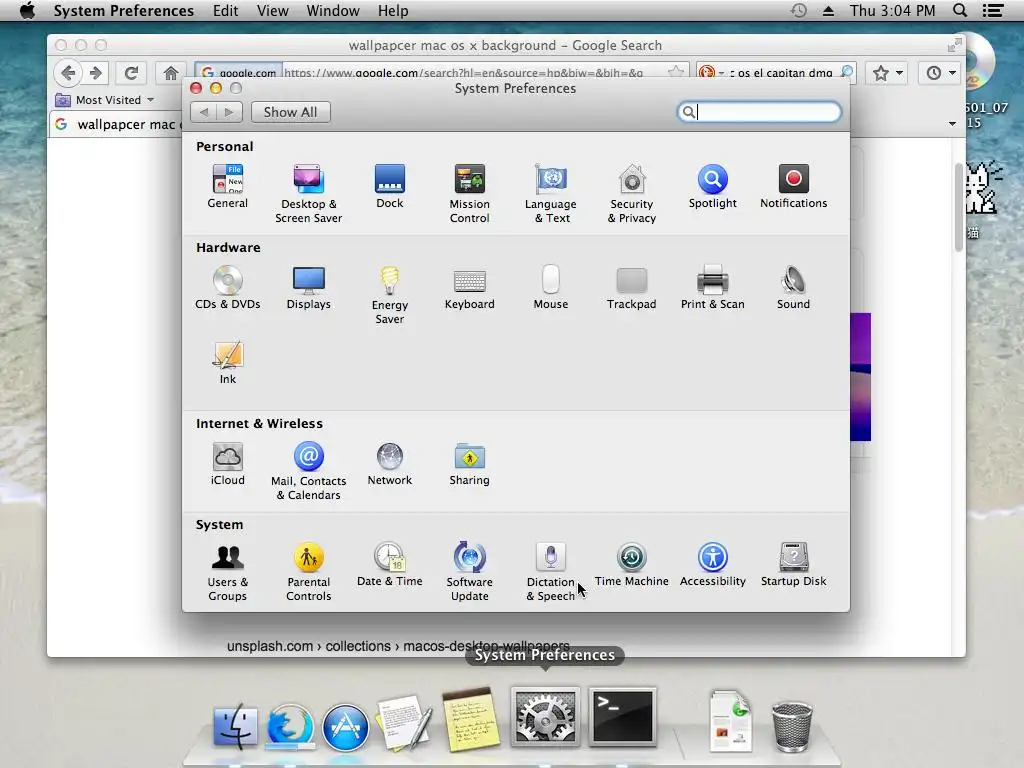Open the browser bookmarks star dropdown

click(888, 73)
